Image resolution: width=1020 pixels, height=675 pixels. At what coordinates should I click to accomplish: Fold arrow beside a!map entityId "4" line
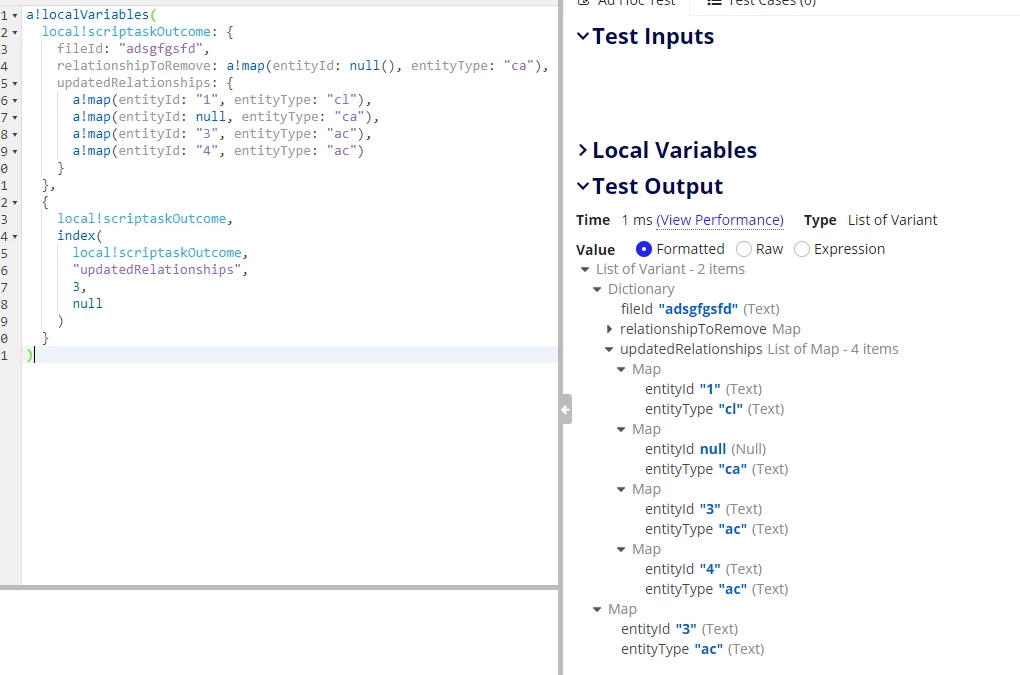tap(15, 151)
